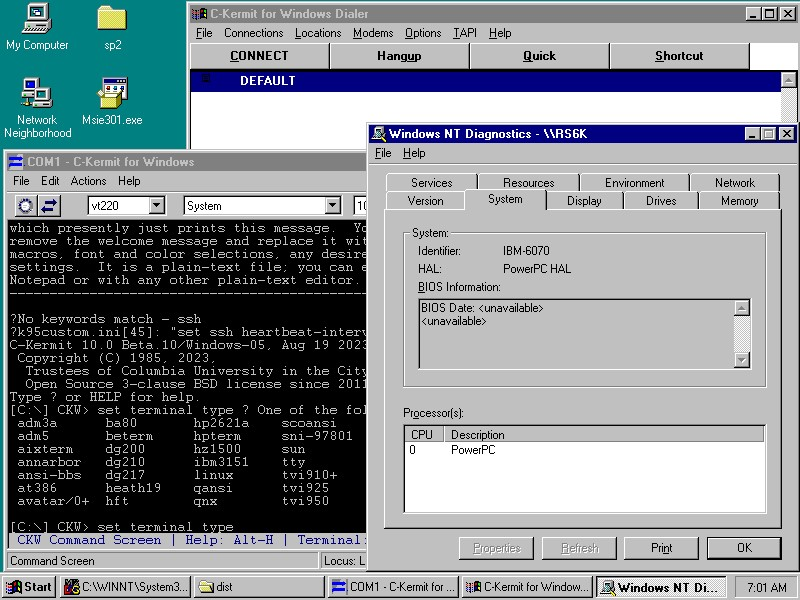Click the Print button in NT Diagnostics
Viewport: 800px width, 600px height.
coord(661,548)
